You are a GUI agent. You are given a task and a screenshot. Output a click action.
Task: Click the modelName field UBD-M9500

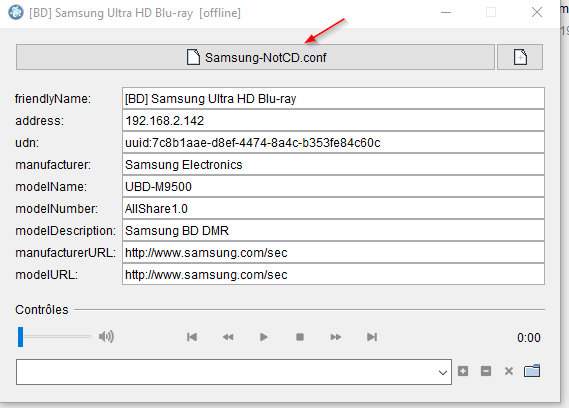333,187
